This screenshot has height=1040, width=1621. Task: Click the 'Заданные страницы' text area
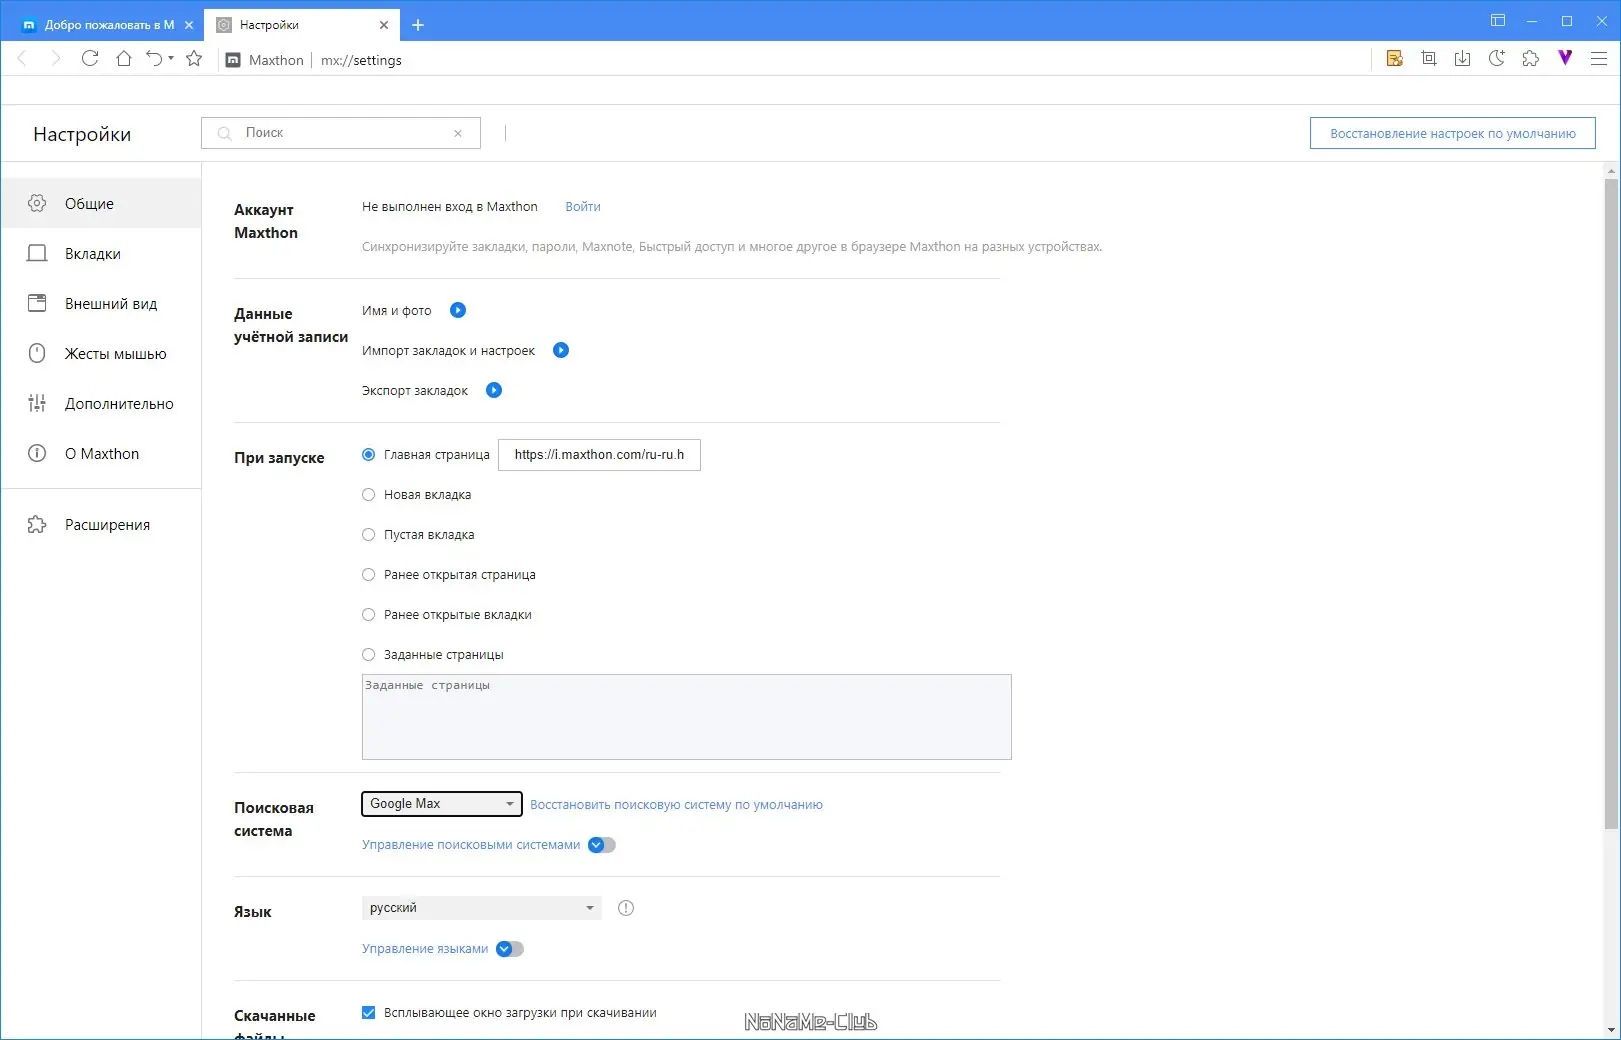686,717
